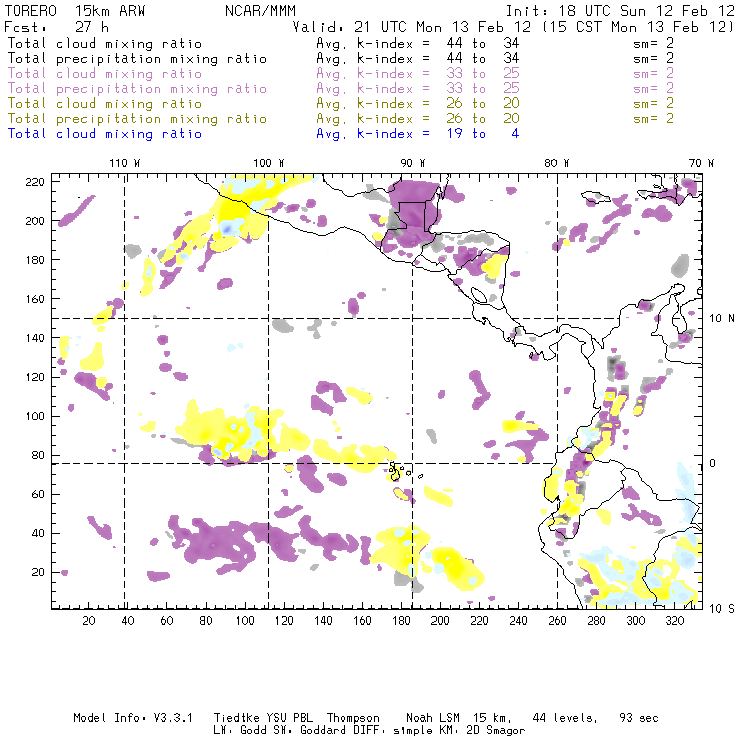Screen dimensions: 740x740
Task: Click the "260" label on the horizontal axis
Action: (557, 621)
